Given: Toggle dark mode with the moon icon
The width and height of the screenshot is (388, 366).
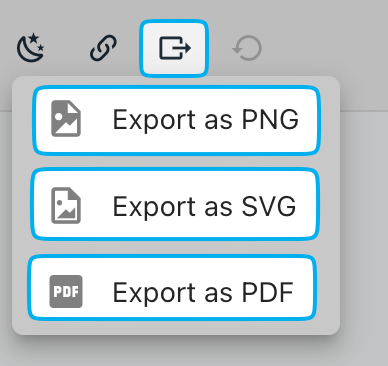Looking at the screenshot, I should 31,48.
